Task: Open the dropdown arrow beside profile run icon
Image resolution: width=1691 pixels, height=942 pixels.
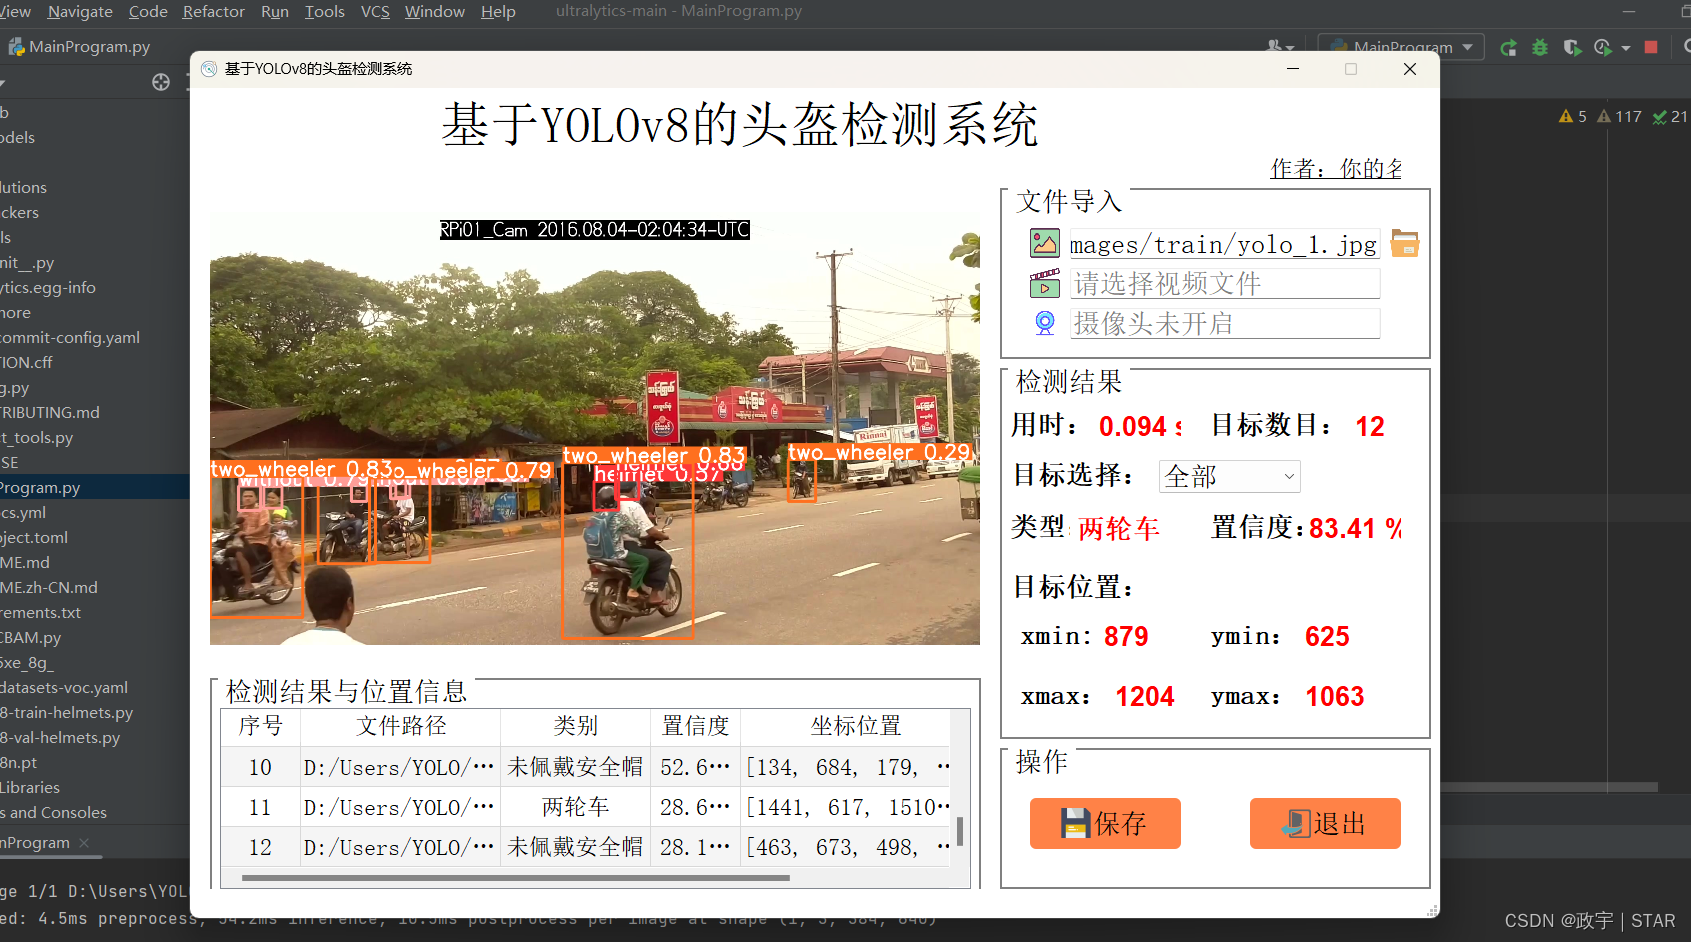Action: [1626, 48]
